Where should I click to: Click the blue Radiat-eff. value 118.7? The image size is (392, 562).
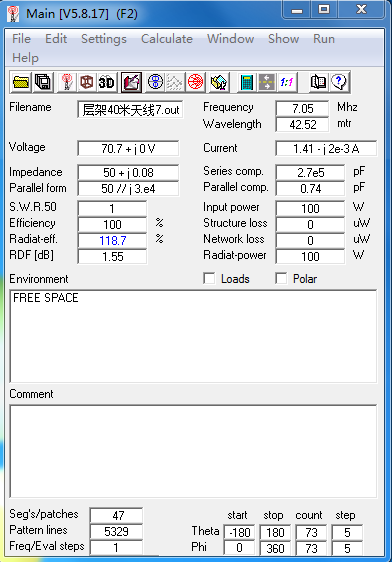click(113, 240)
